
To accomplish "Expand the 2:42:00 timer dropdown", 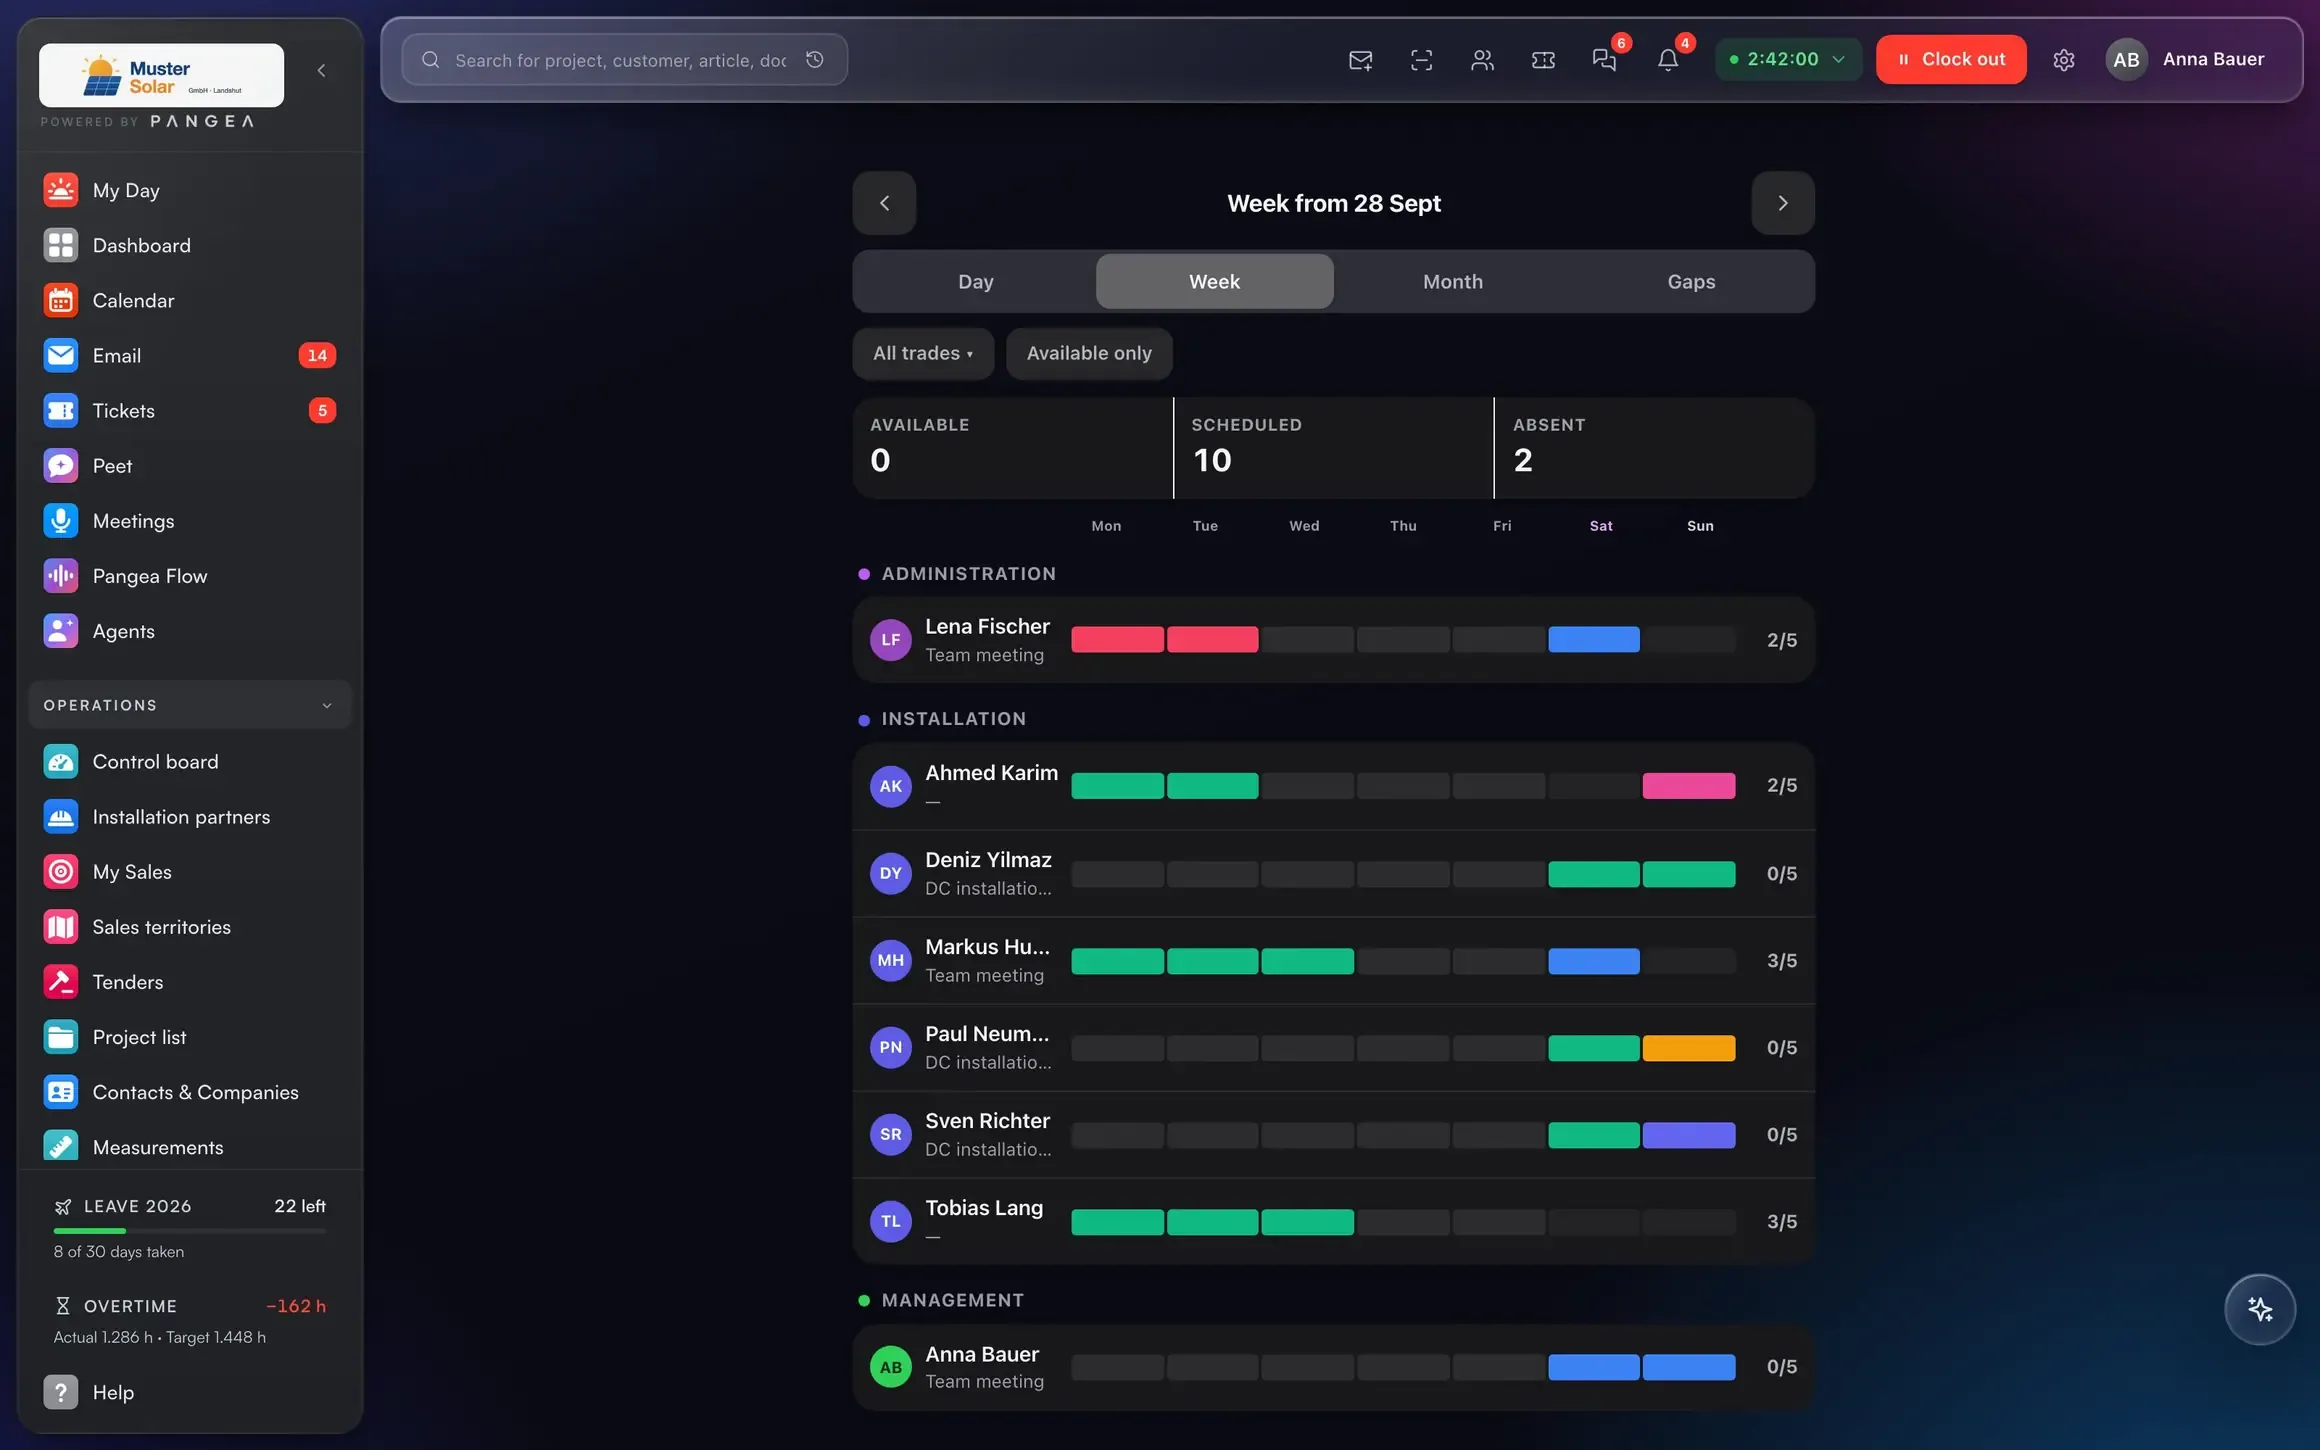I will 1788,59.
